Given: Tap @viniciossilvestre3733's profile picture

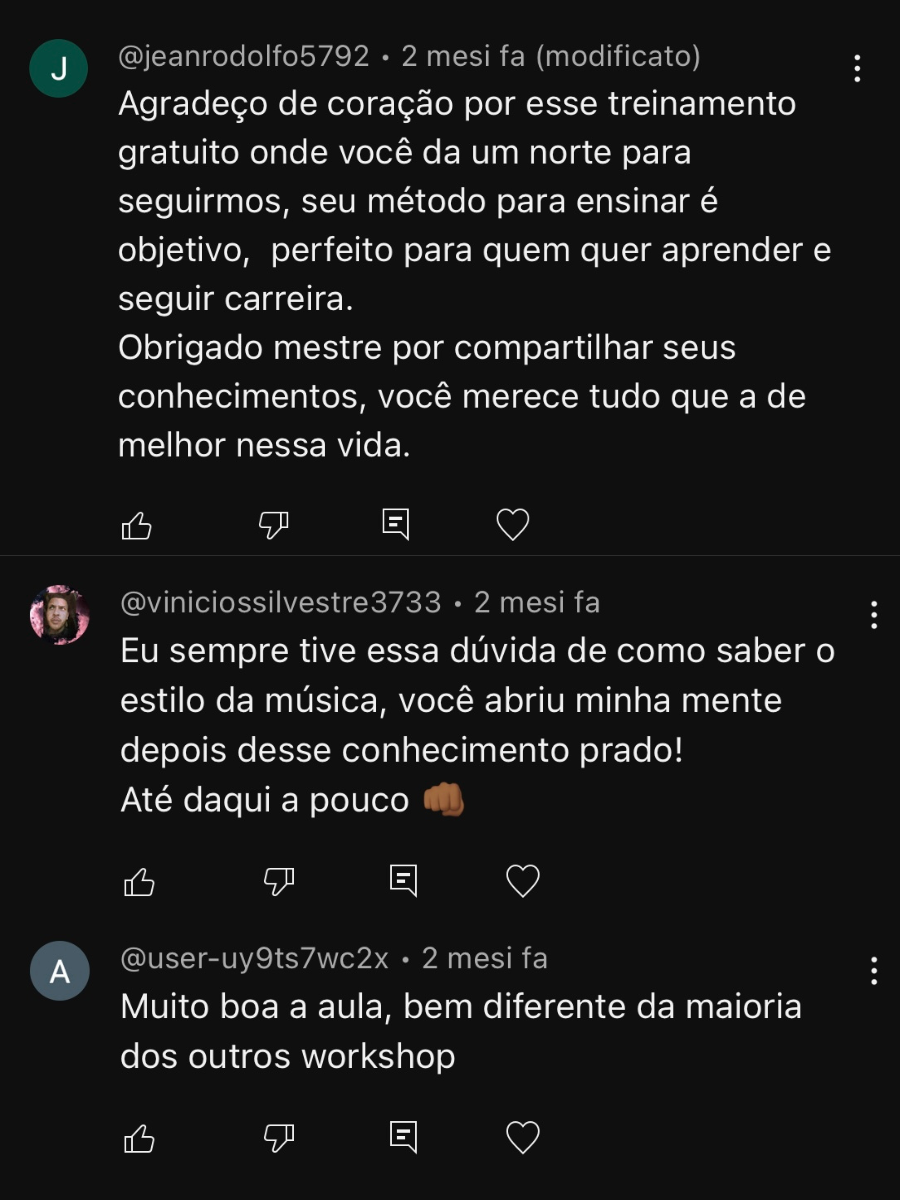Looking at the screenshot, I should pos(60,615).
